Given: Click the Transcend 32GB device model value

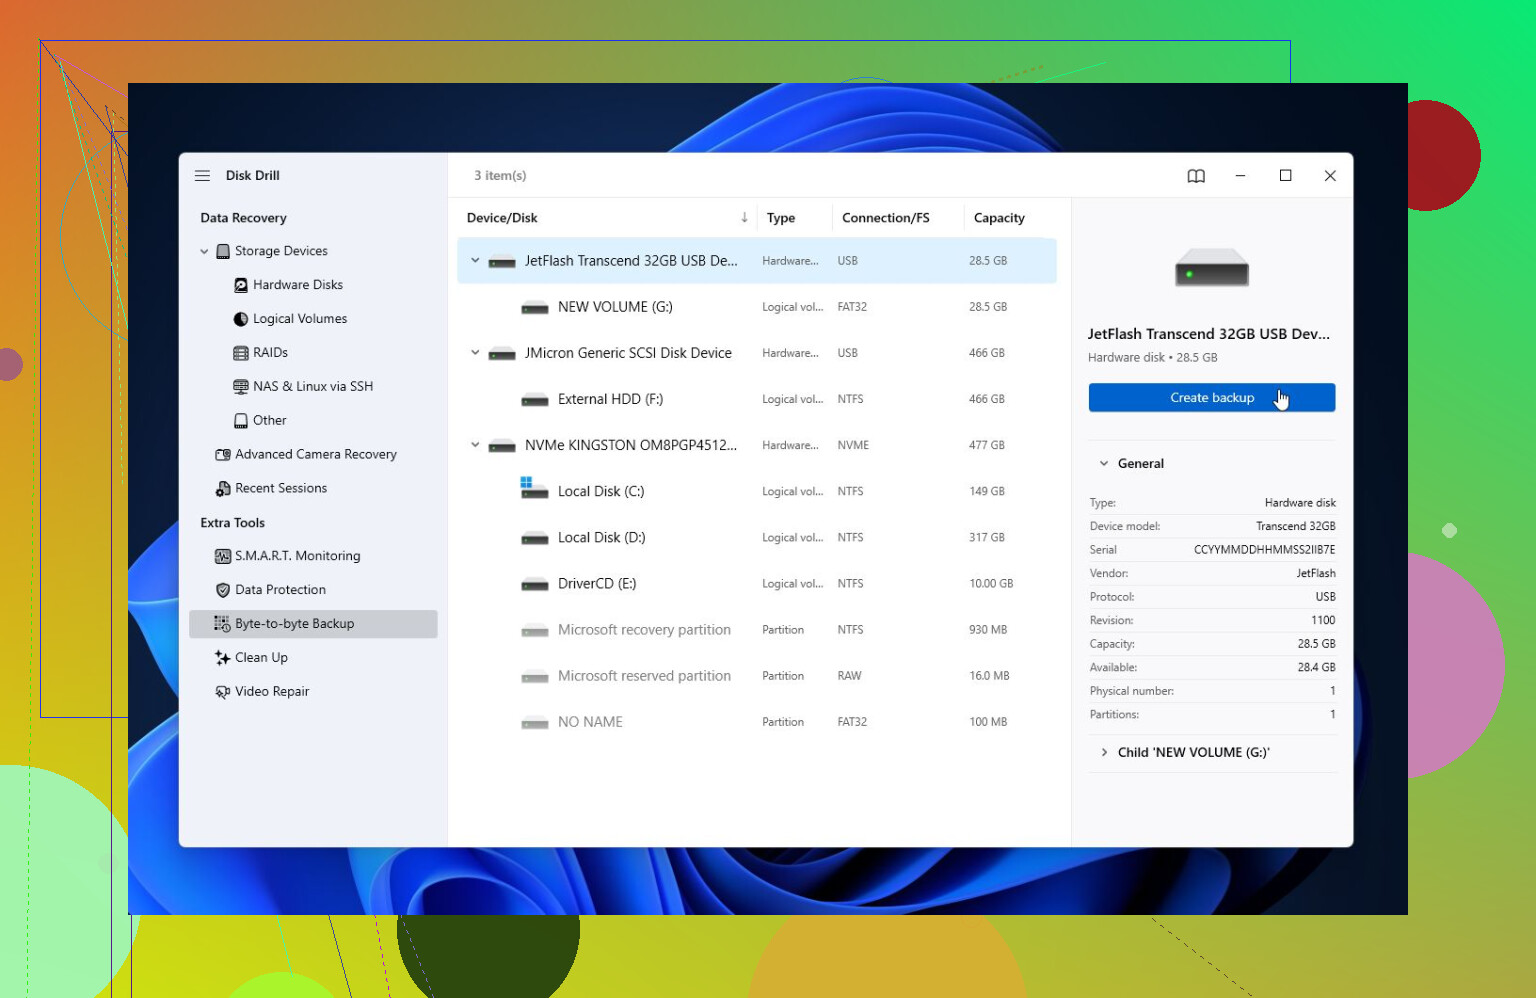Looking at the screenshot, I should (x=1296, y=526).
